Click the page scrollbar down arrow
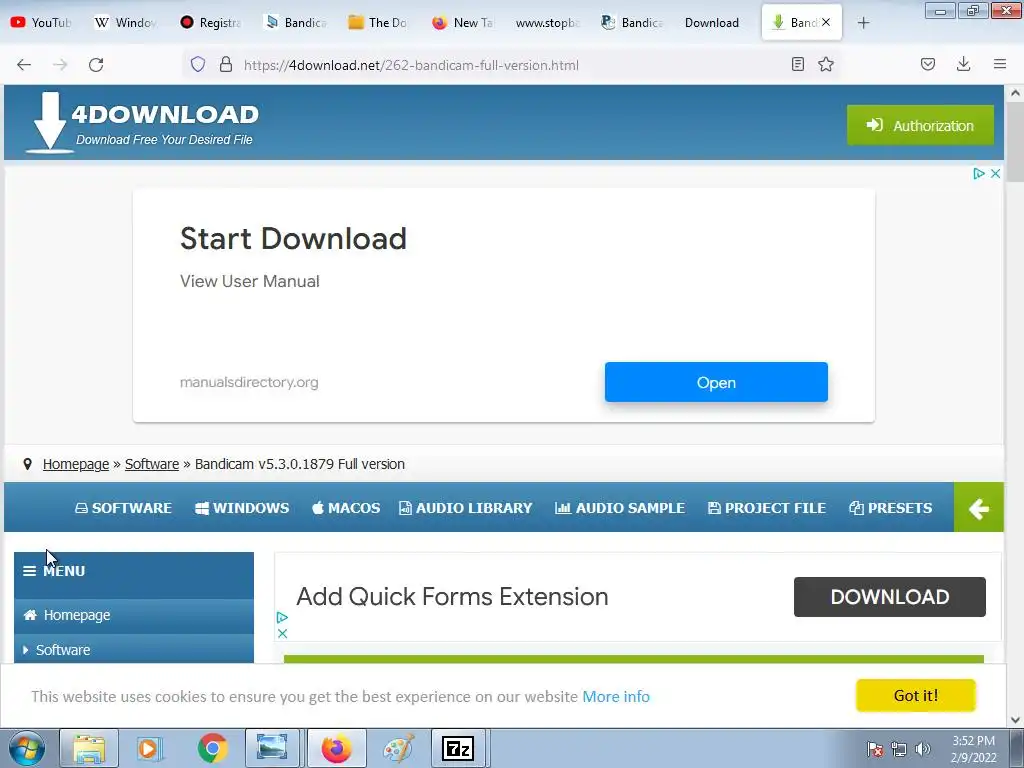Screen dimensions: 1024x768 [x=1015, y=720]
